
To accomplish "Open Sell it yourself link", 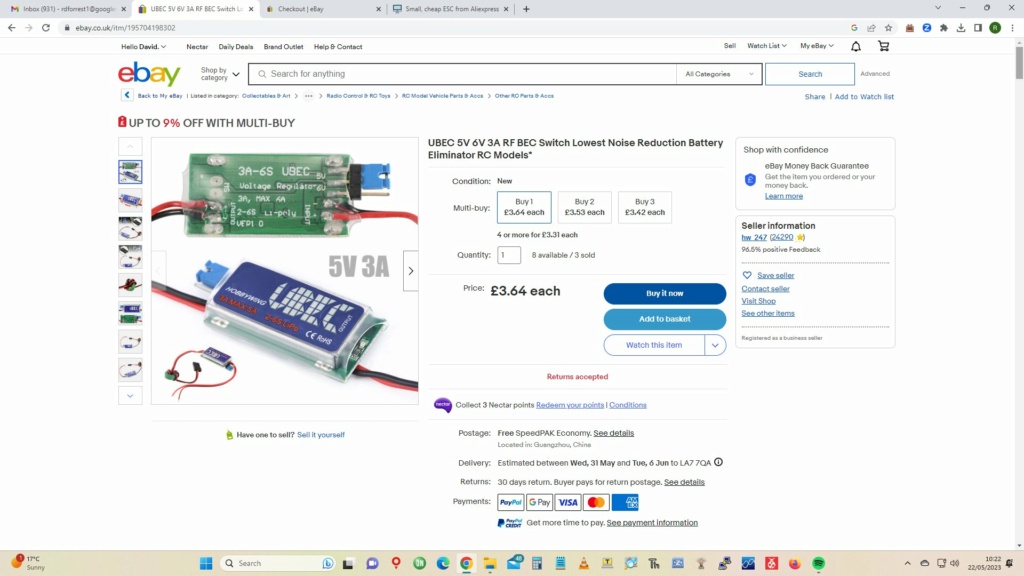I will click(x=321, y=435).
